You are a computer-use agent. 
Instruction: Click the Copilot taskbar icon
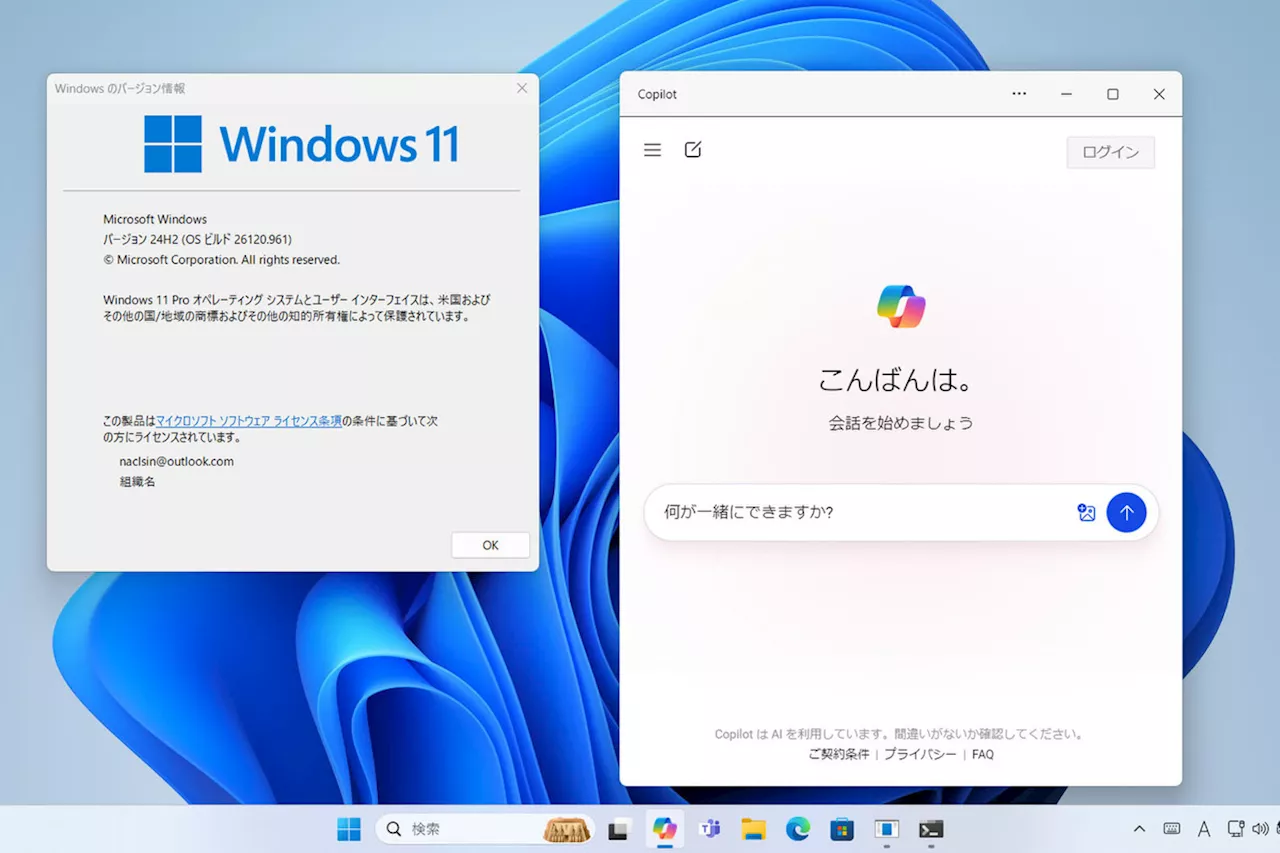665,829
